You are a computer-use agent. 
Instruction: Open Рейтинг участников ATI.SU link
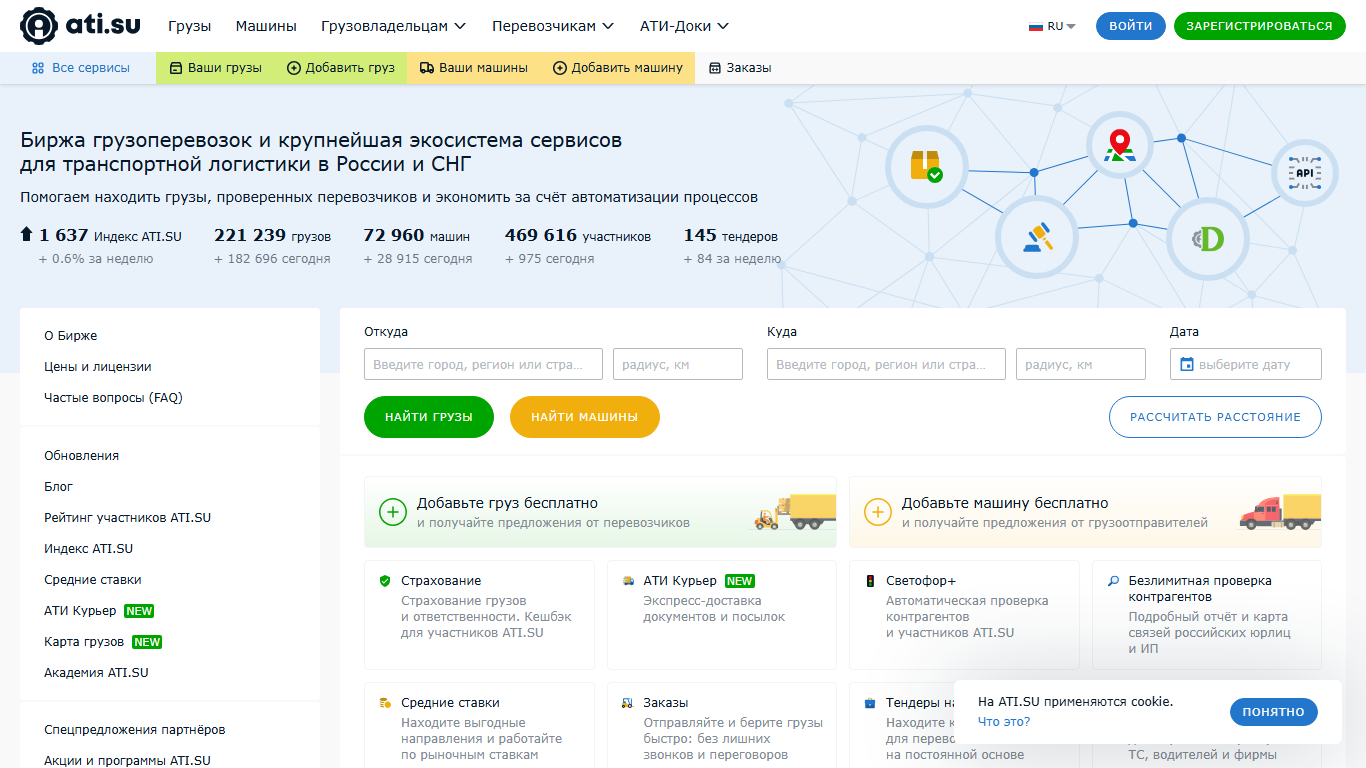[x=127, y=518]
